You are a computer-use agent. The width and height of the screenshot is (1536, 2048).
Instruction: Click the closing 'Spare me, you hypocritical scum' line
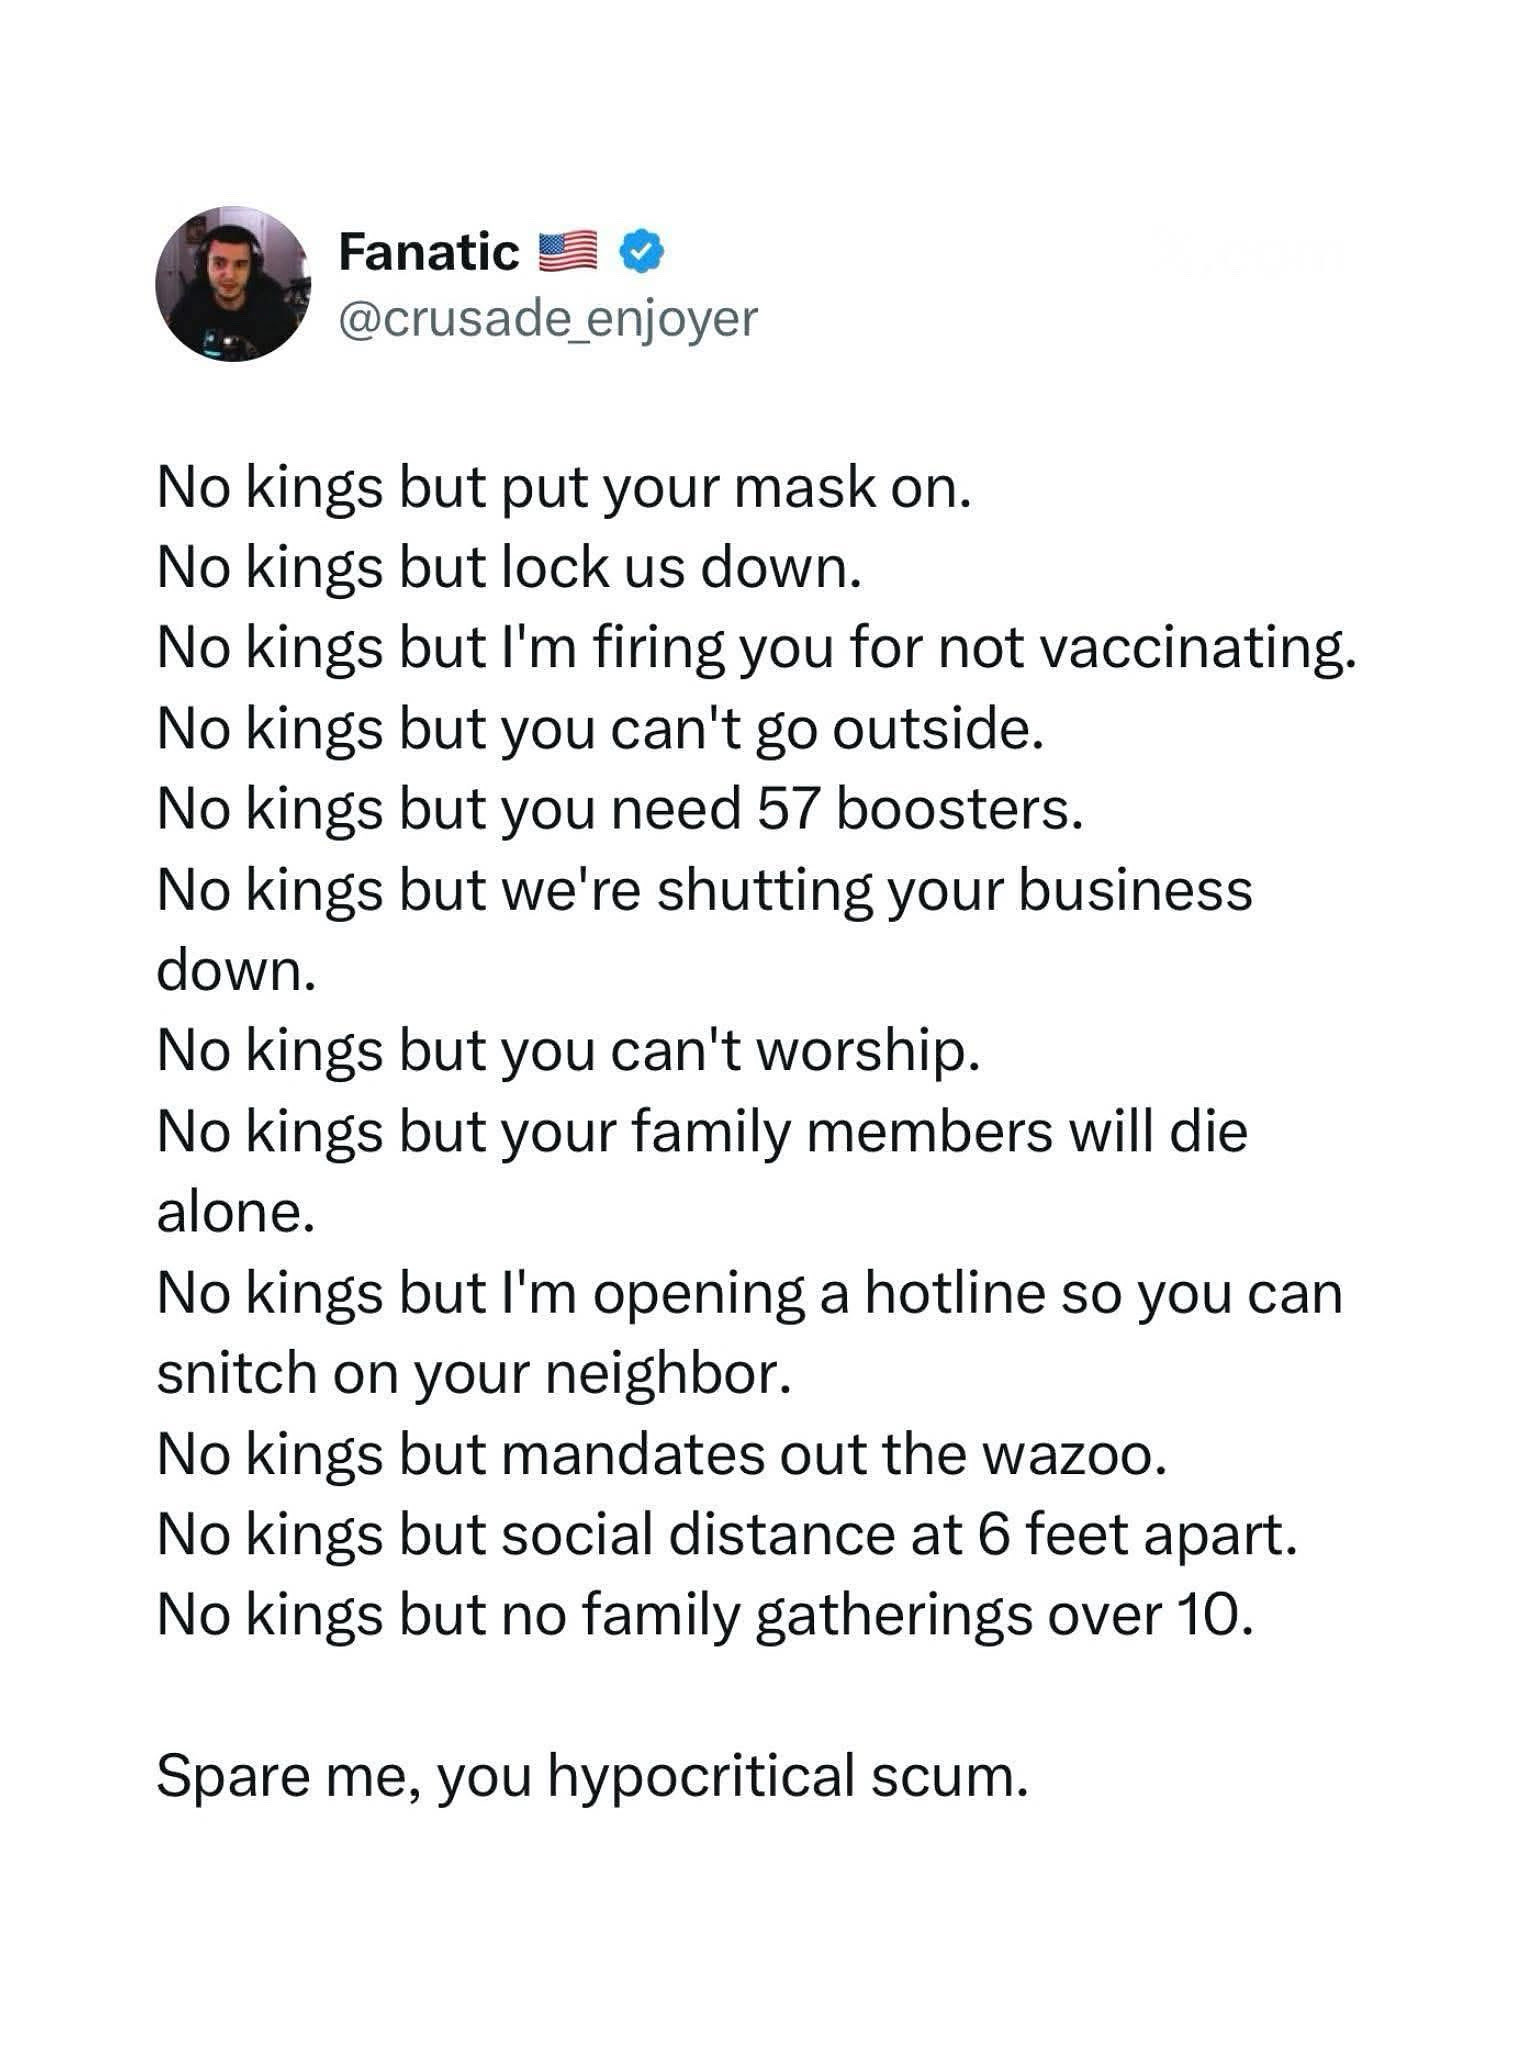pyautogui.click(x=592, y=1777)
